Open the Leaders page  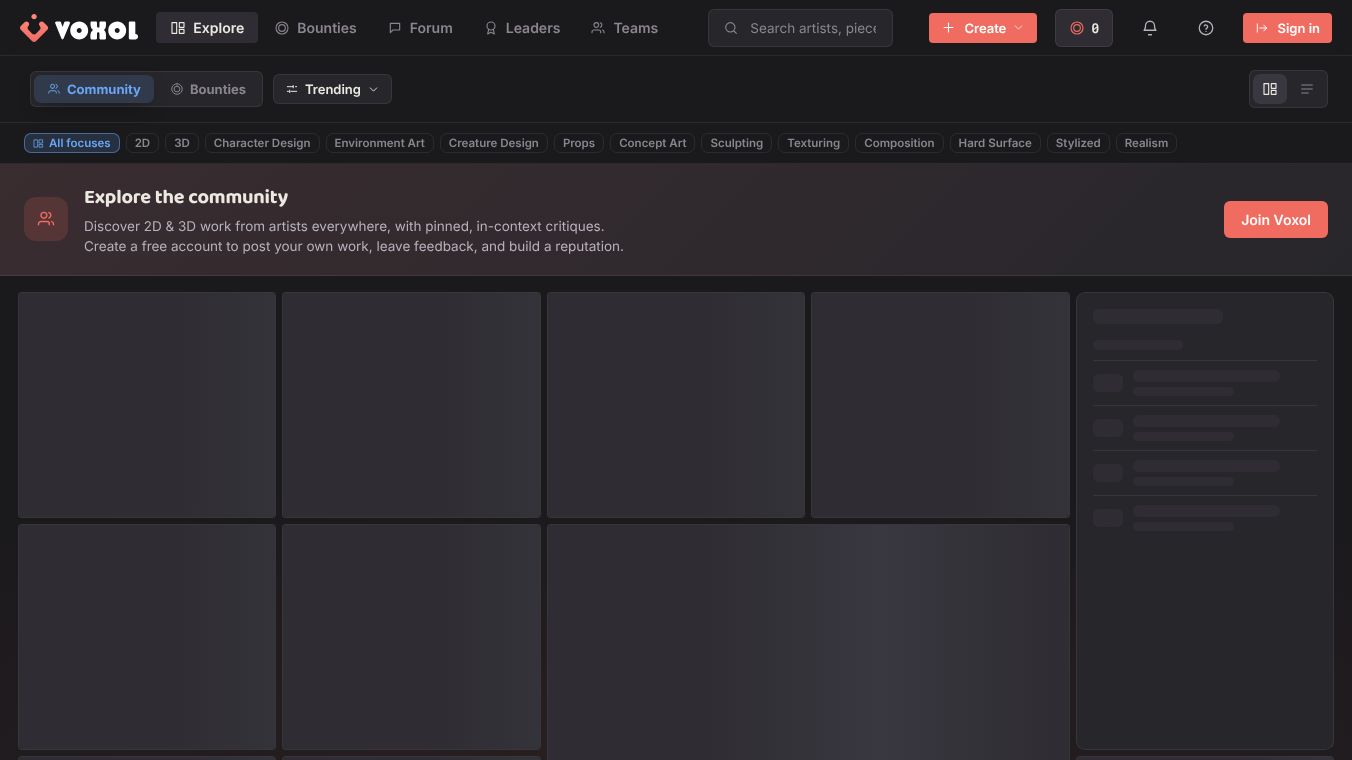[521, 28]
